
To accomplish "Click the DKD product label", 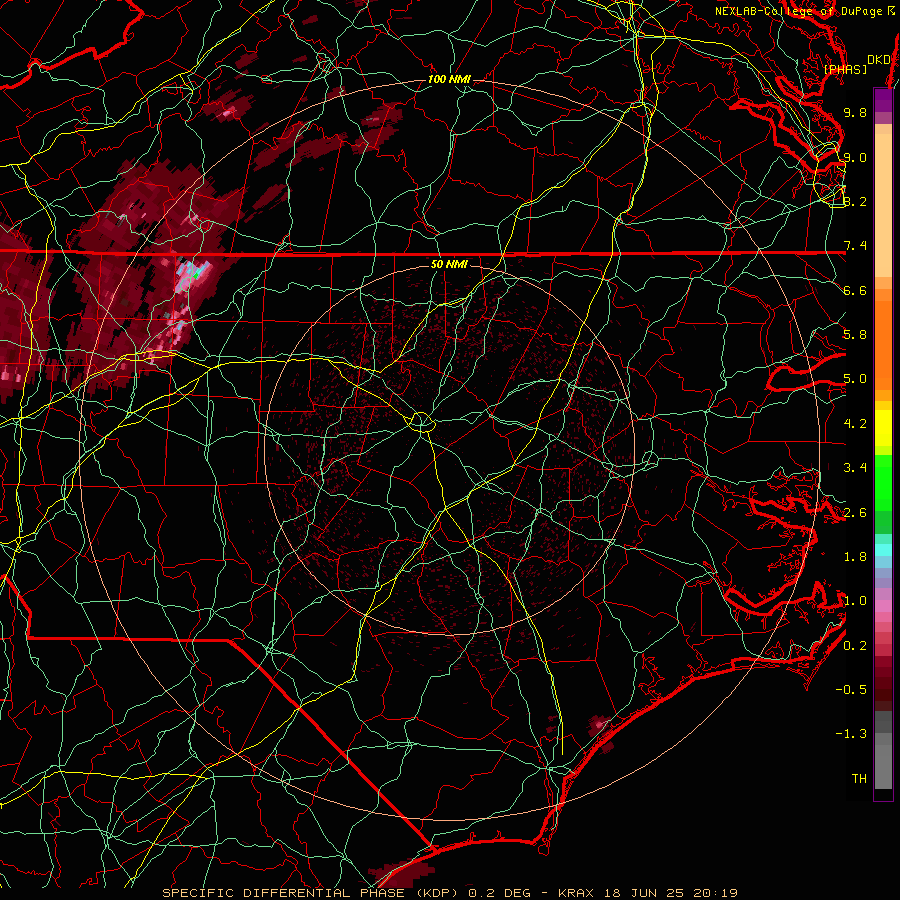I will (878, 60).
